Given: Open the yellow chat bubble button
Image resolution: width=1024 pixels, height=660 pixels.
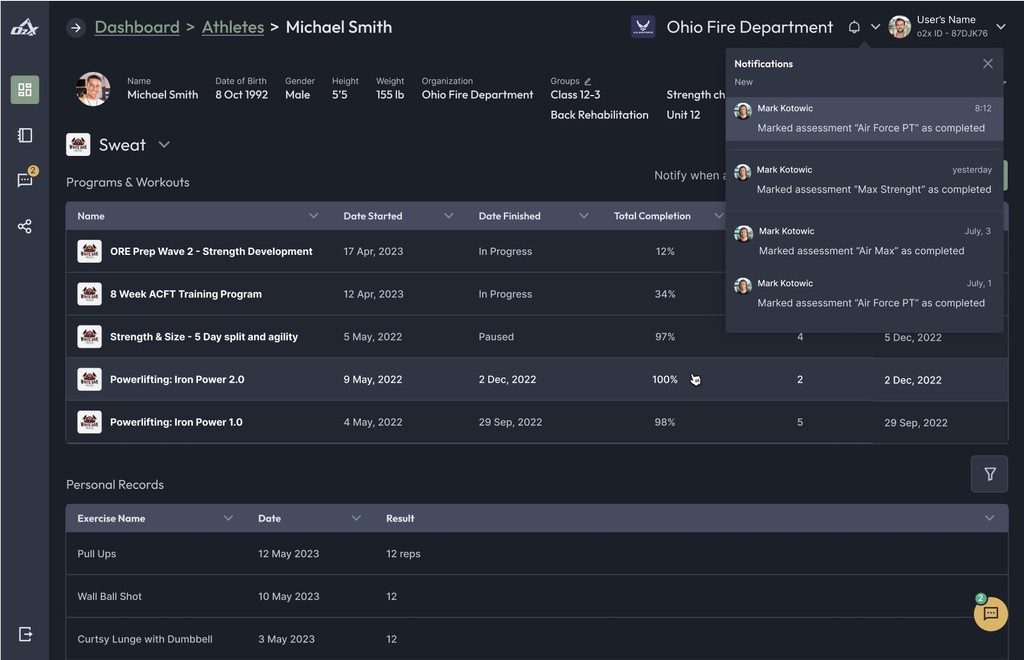Looking at the screenshot, I should [x=991, y=614].
